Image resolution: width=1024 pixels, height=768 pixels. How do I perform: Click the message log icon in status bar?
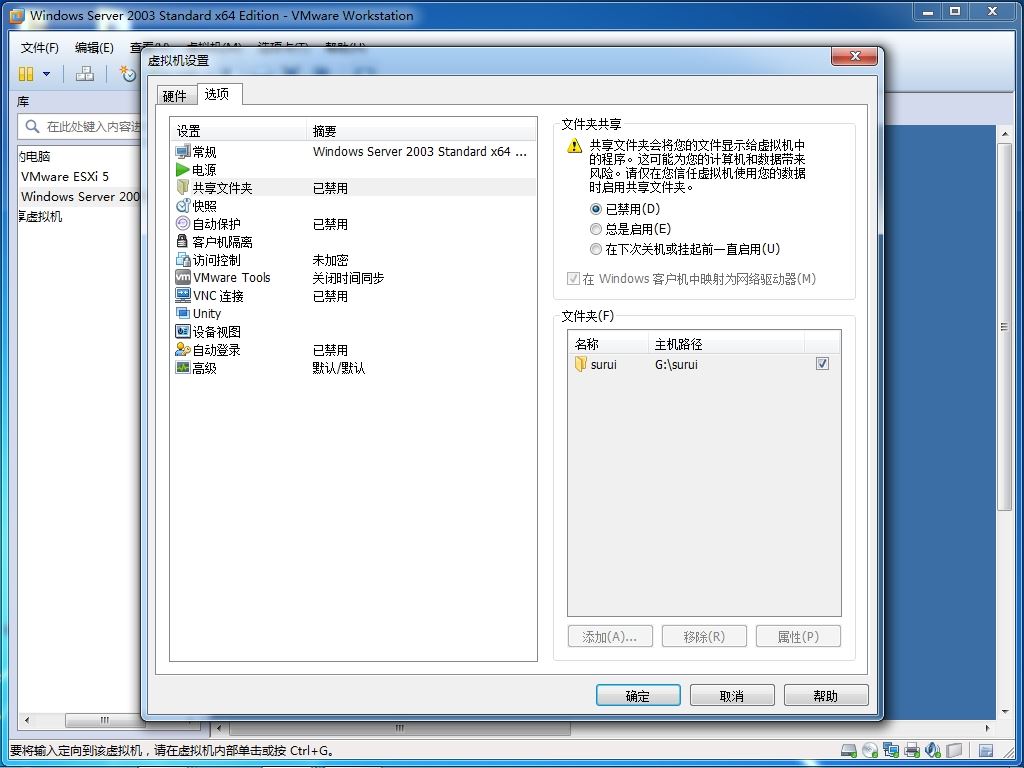(985, 750)
